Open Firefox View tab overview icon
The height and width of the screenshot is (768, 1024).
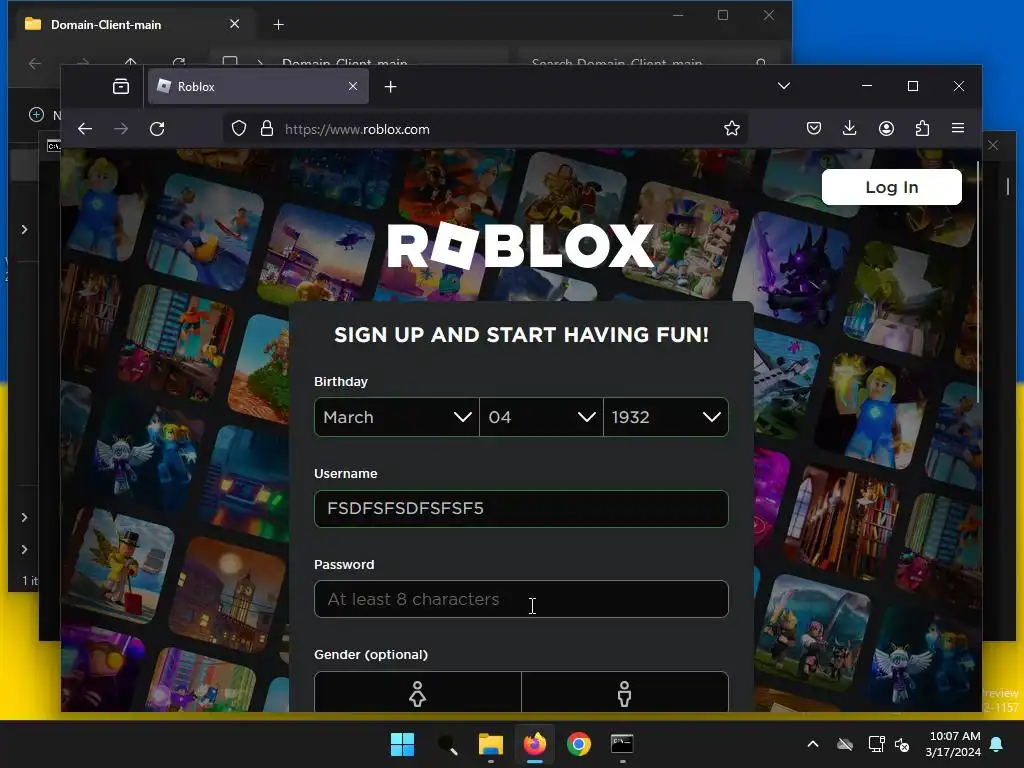point(121,86)
